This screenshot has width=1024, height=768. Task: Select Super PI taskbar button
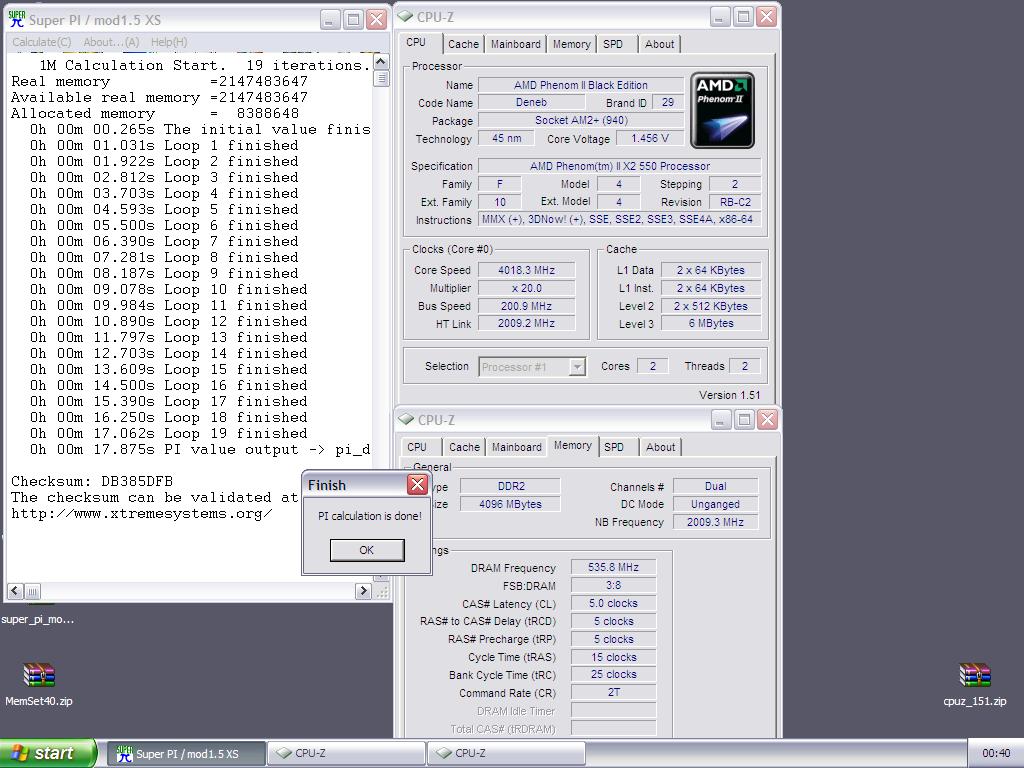pos(186,754)
